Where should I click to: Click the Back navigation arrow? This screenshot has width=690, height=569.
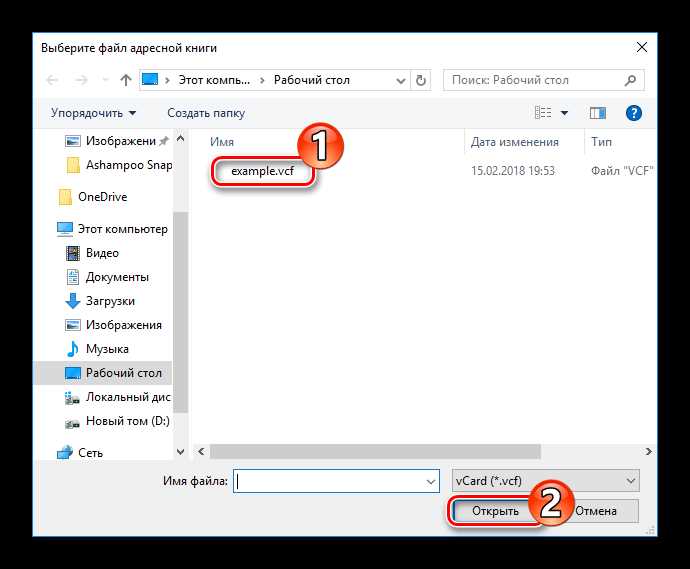pos(52,80)
